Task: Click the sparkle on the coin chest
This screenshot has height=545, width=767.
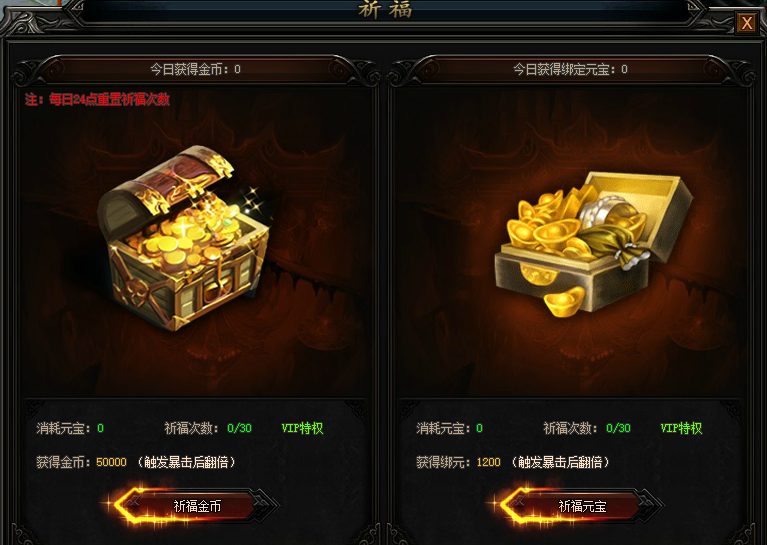Action: tap(254, 199)
